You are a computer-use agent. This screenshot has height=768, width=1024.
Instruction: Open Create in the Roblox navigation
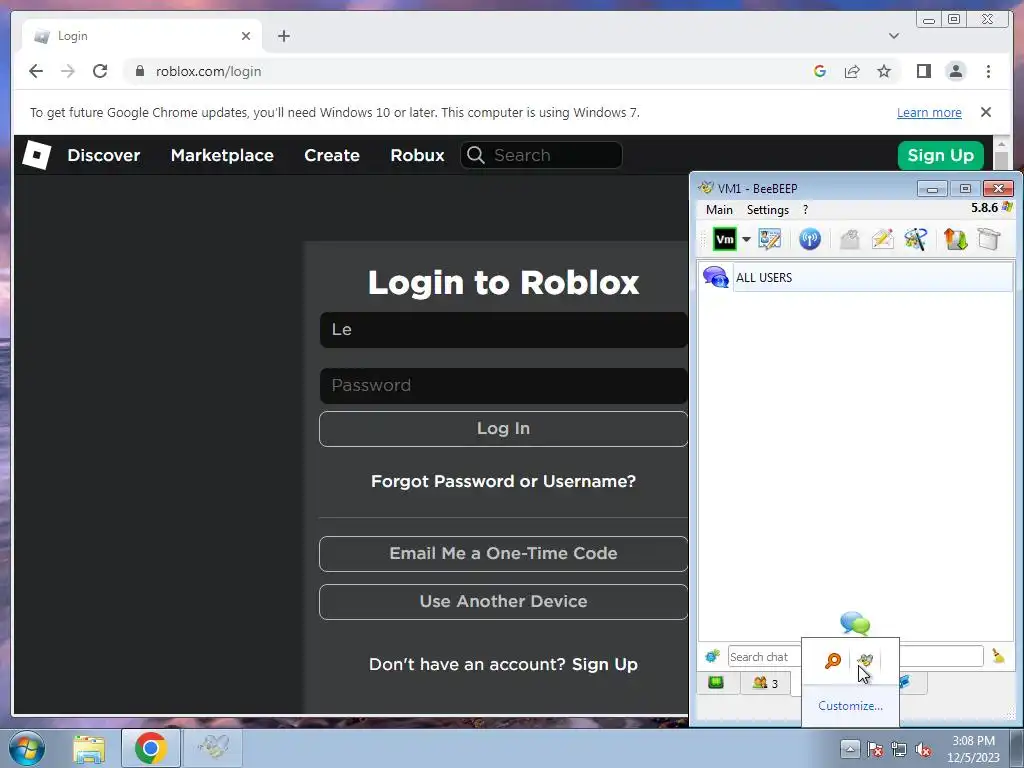click(332, 155)
